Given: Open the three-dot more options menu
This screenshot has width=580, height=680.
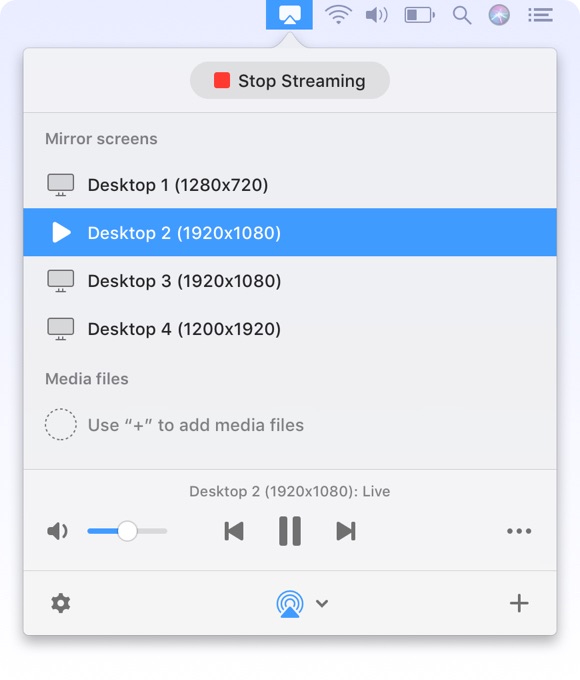Looking at the screenshot, I should (x=519, y=531).
